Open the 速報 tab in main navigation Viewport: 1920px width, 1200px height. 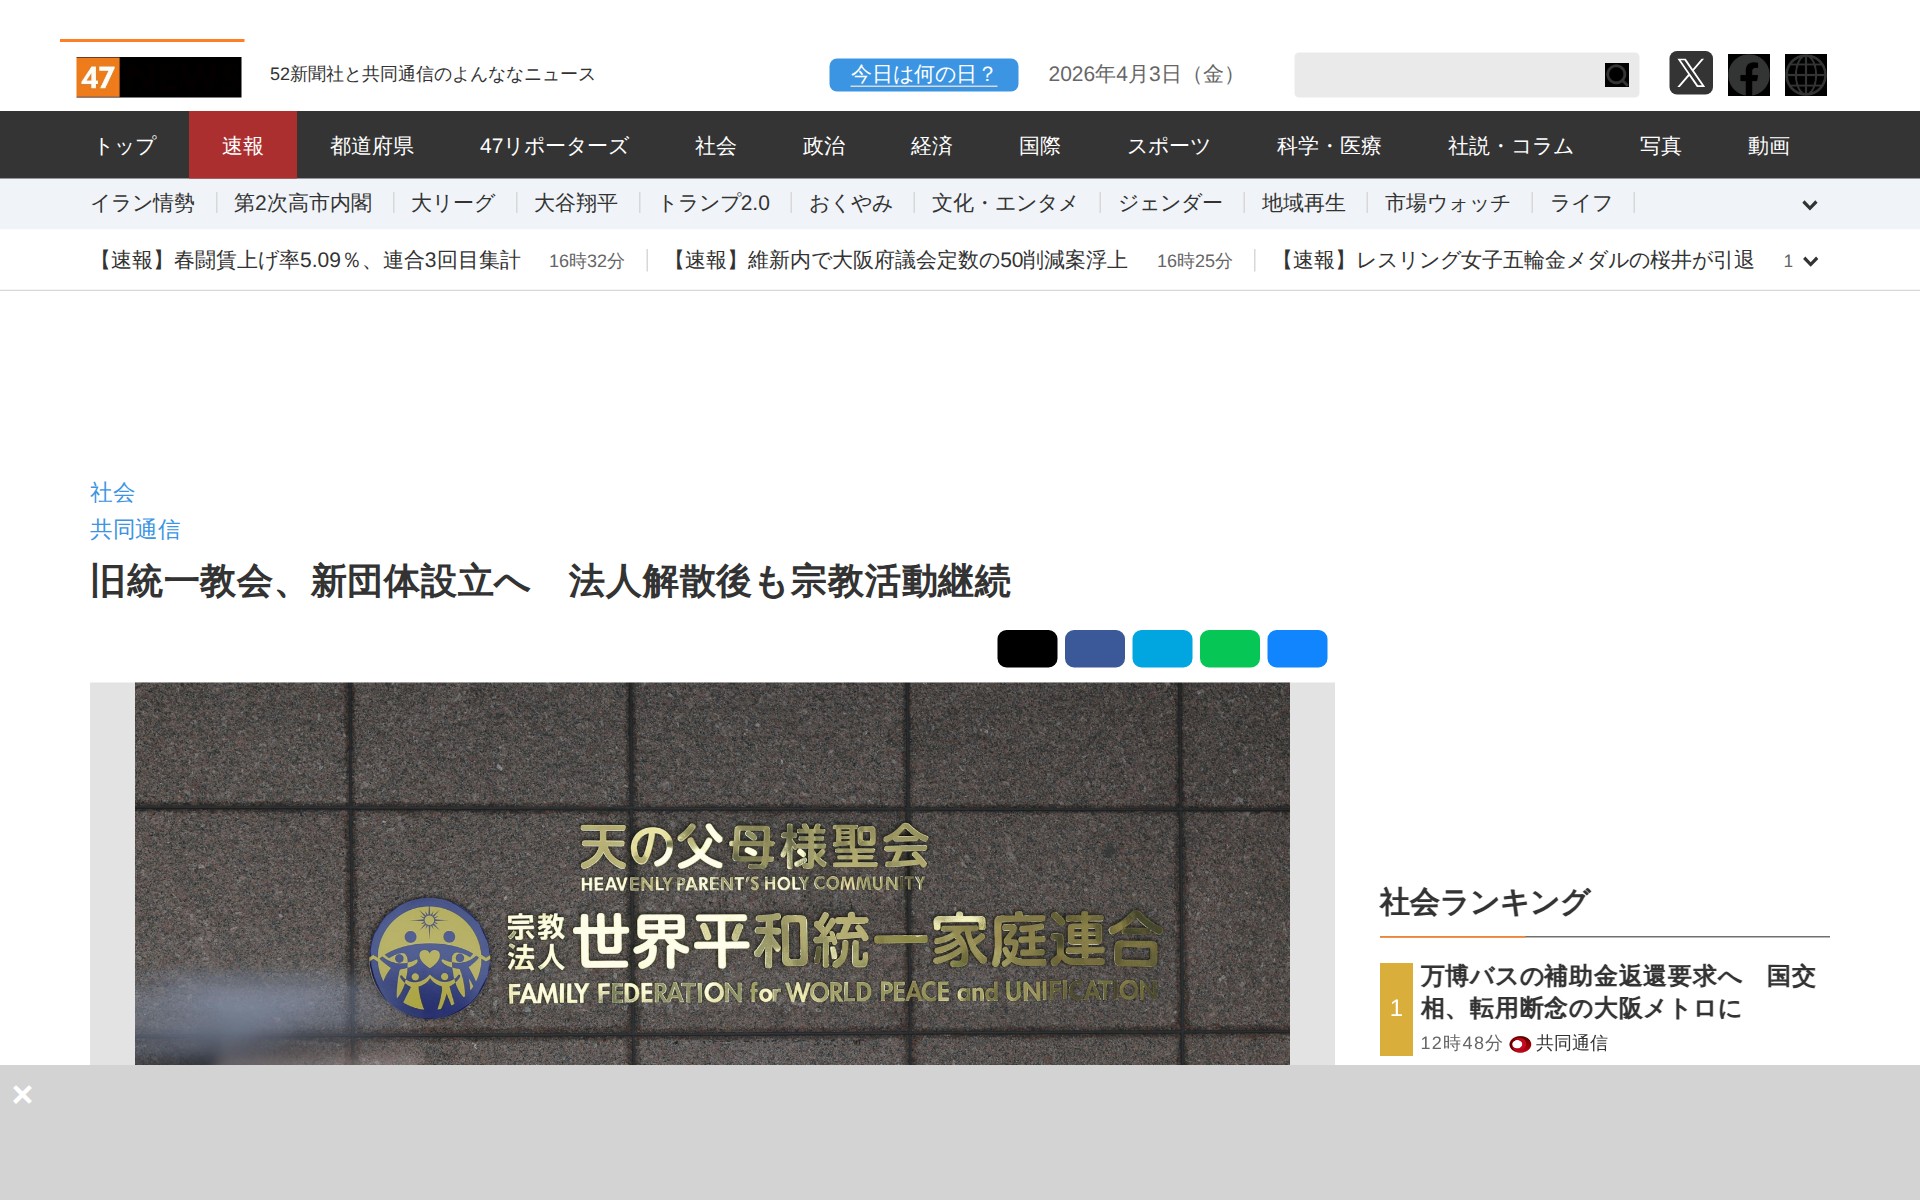pos(242,146)
